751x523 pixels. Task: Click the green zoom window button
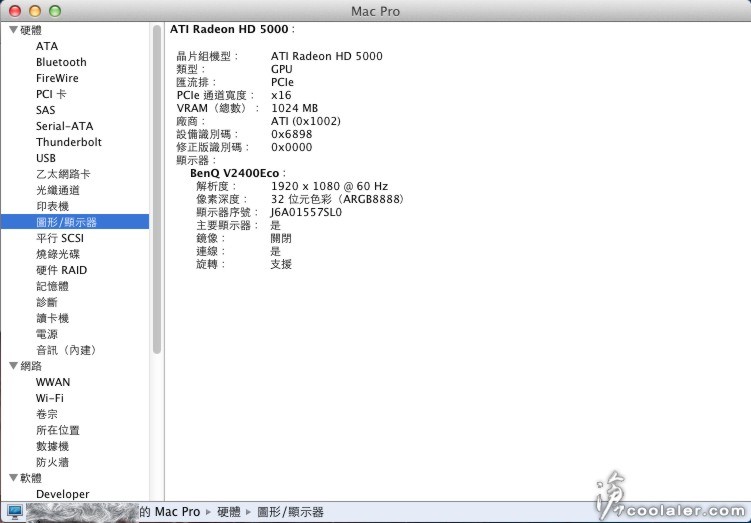[55, 11]
